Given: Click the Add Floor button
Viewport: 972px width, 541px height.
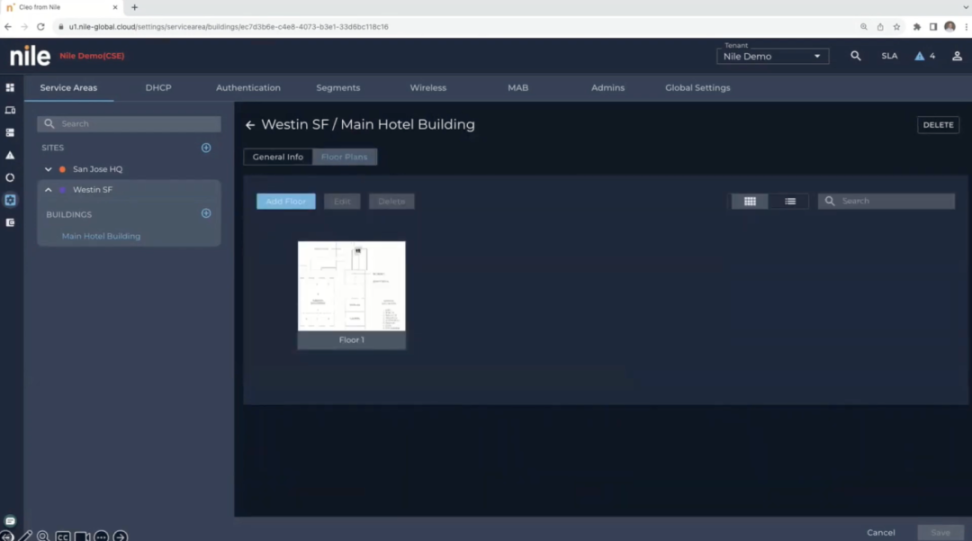Looking at the screenshot, I should pyautogui.click(x=286, y=201).
